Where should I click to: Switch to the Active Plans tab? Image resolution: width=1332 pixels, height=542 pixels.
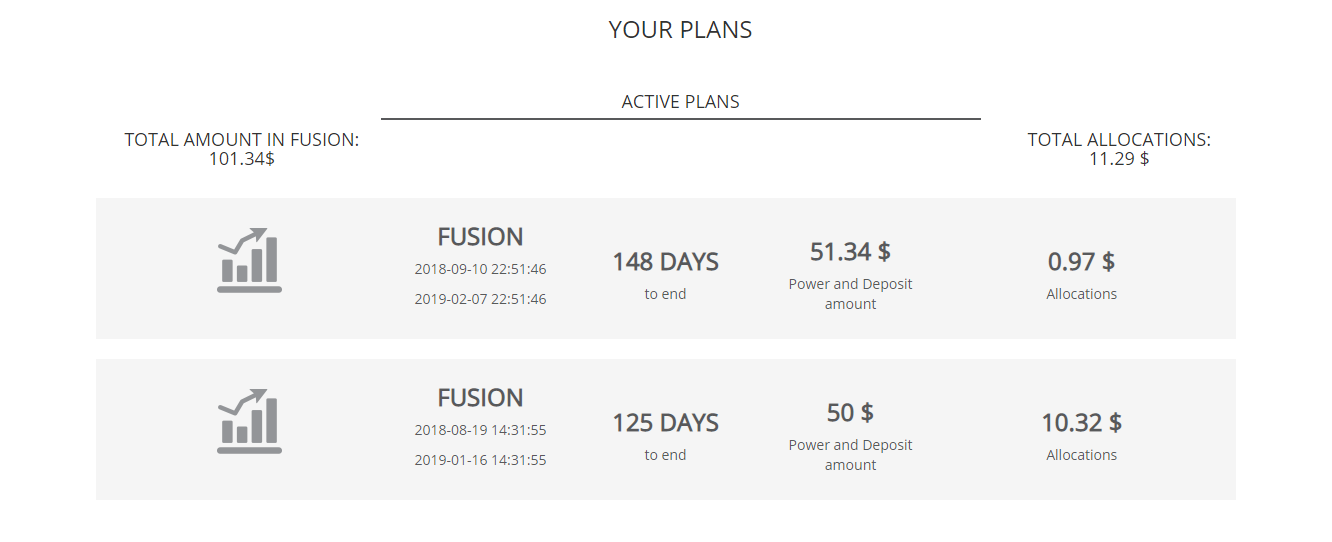(680, 102)
